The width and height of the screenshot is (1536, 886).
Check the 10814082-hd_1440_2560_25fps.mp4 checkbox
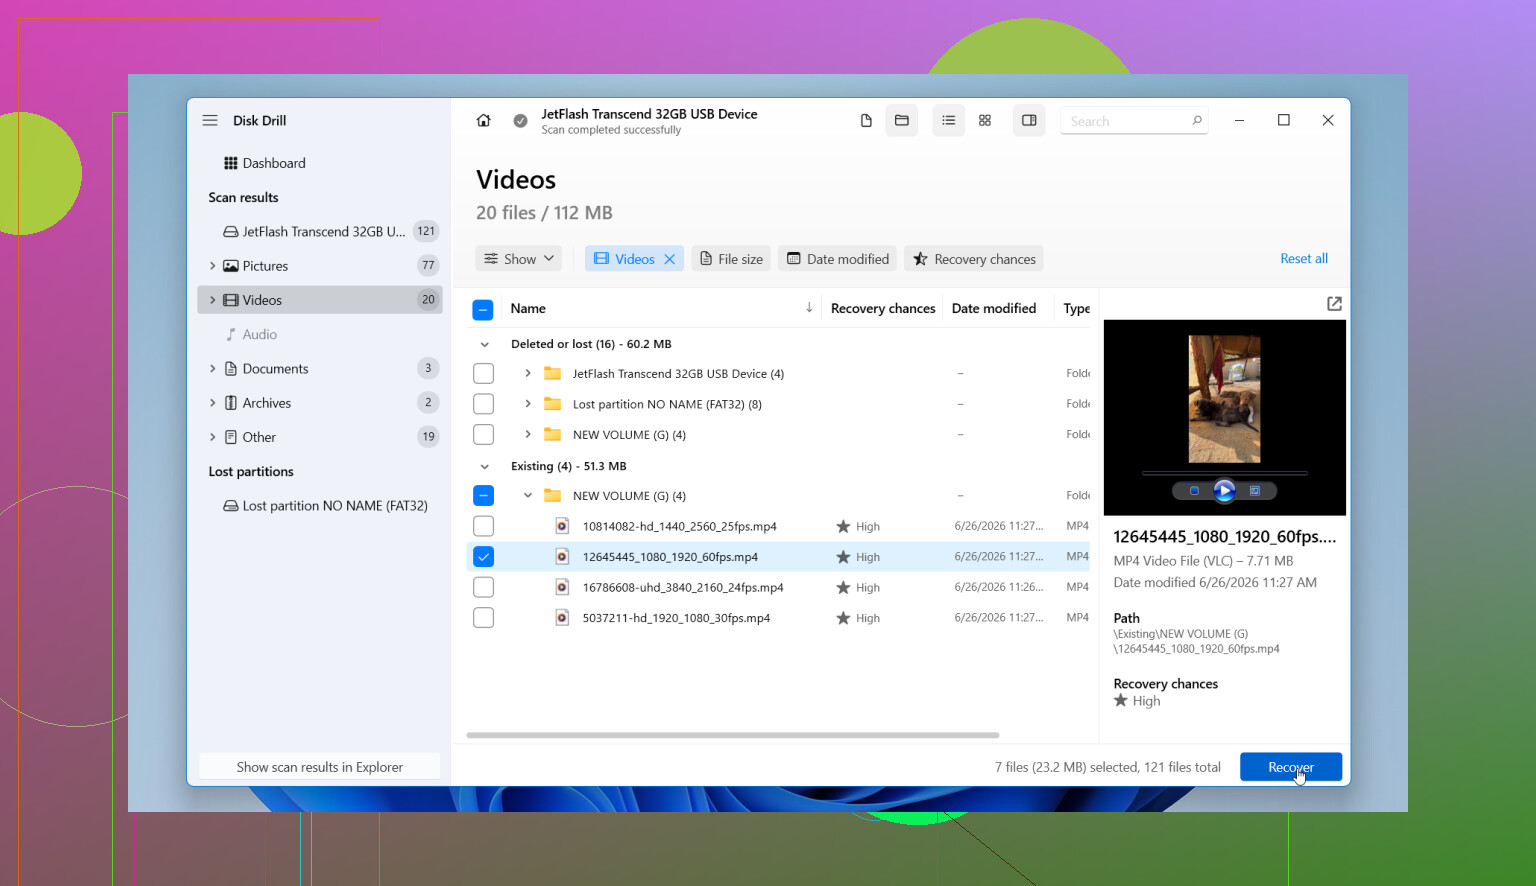[483, 526]
